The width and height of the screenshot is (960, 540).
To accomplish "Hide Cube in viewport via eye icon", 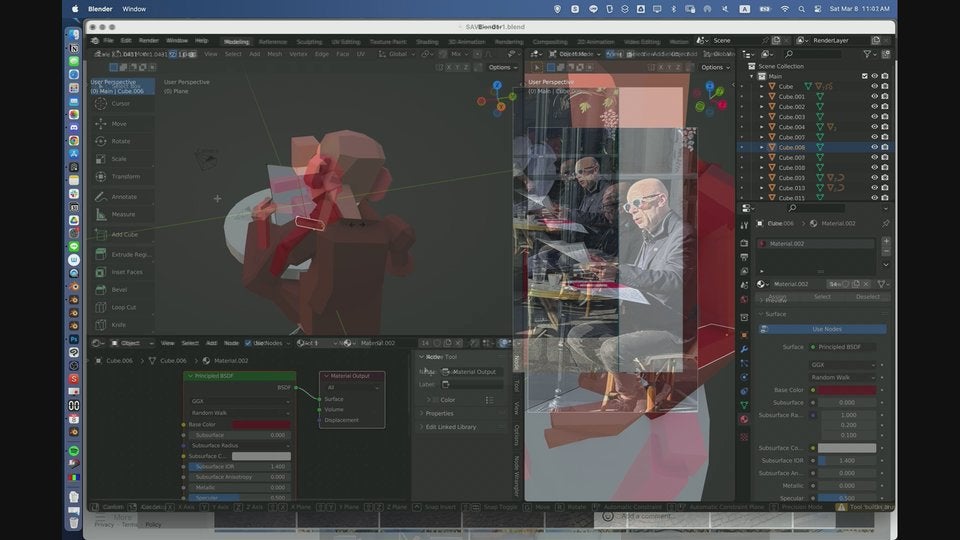I will [874, 86].
